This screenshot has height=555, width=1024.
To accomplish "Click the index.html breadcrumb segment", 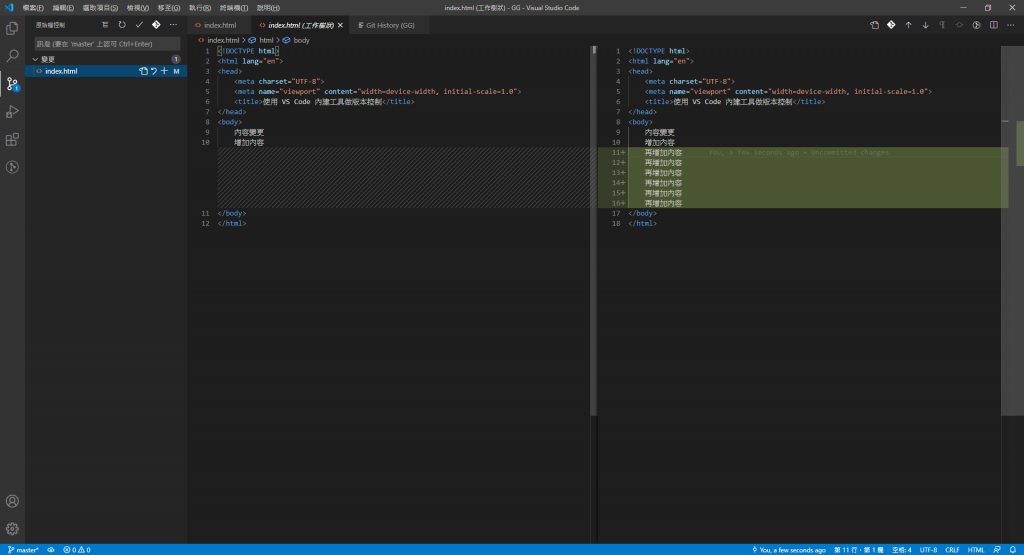I will pyautogui.click(x=223, y=40).
